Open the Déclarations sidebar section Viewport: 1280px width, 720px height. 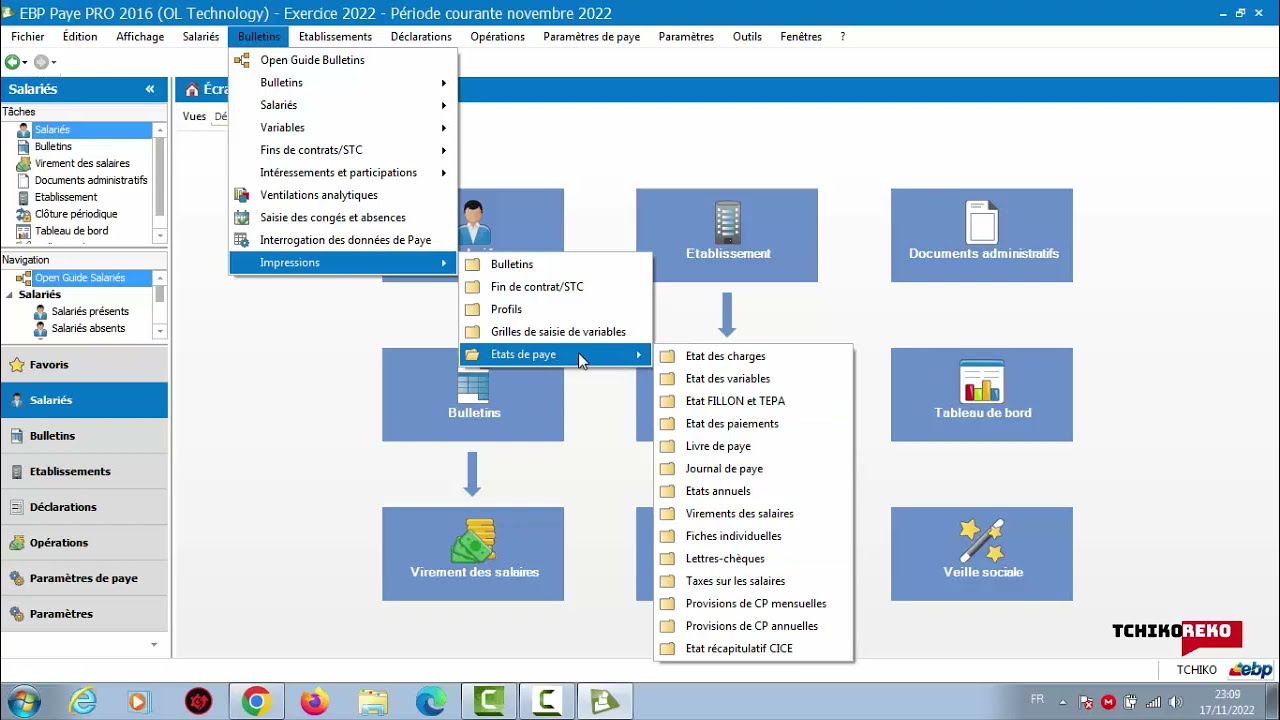click(x=85, y=507)
